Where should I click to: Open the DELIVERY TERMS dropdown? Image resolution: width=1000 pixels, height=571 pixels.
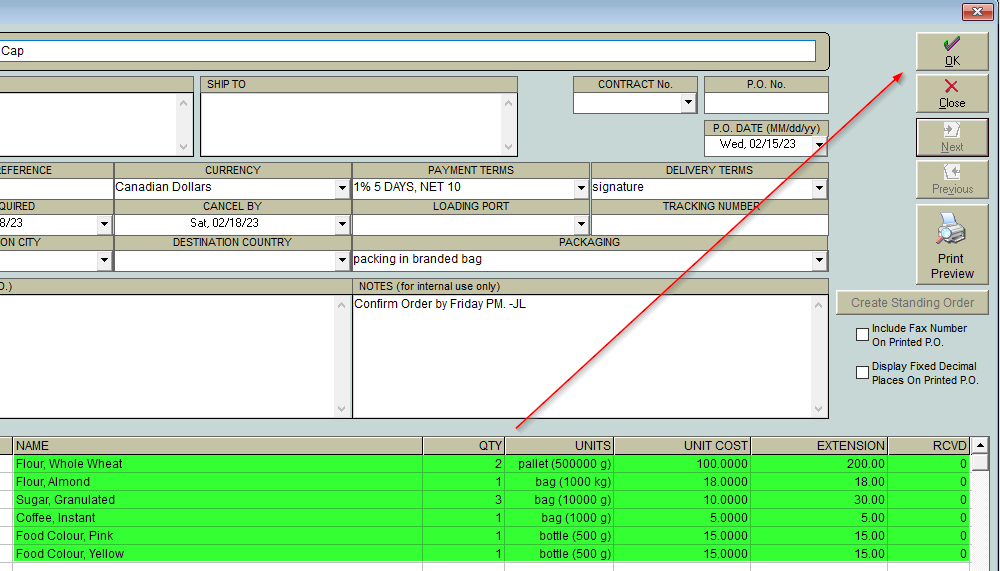pyautogui.click(x=819, y=188)
